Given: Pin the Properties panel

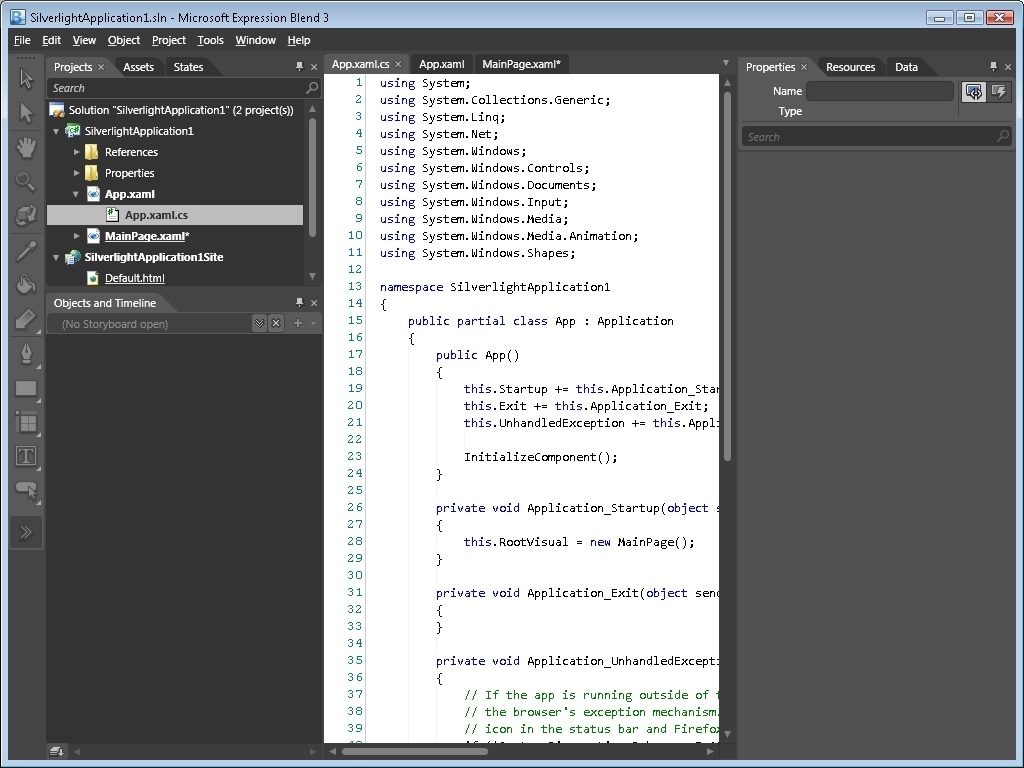Looking at the screenshot, I should [993, 67].
